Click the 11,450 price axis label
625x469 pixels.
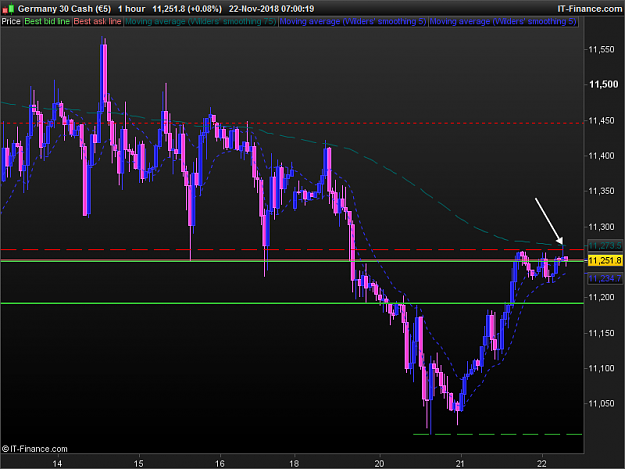click(x=601, y=120)
